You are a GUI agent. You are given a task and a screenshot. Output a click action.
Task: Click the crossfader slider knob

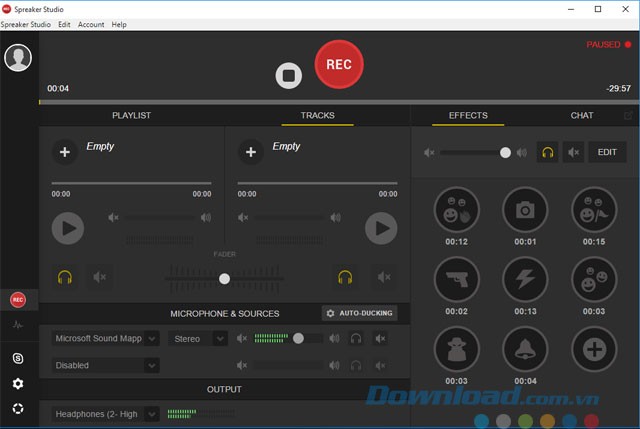(x=224, y=279)
